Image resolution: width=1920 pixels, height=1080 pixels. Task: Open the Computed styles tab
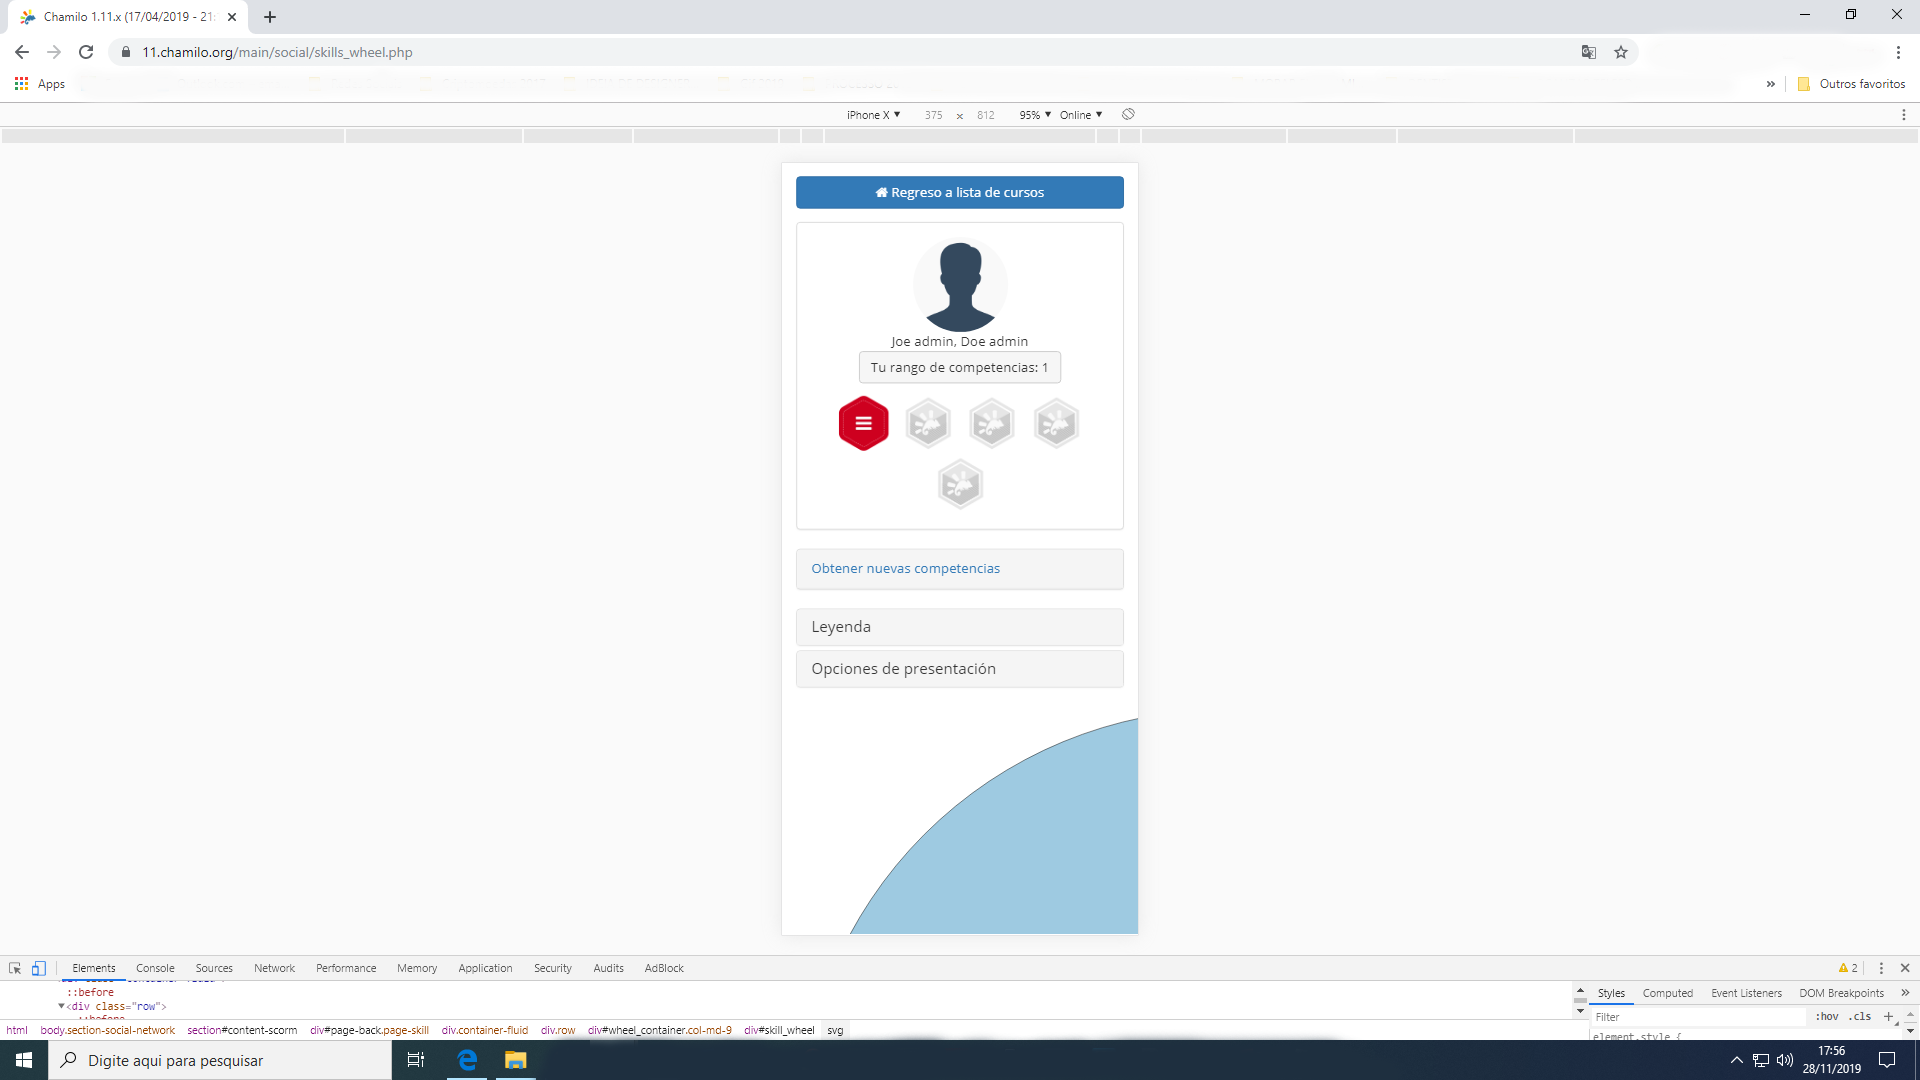pyautogui.click(x=1667, y=993)
